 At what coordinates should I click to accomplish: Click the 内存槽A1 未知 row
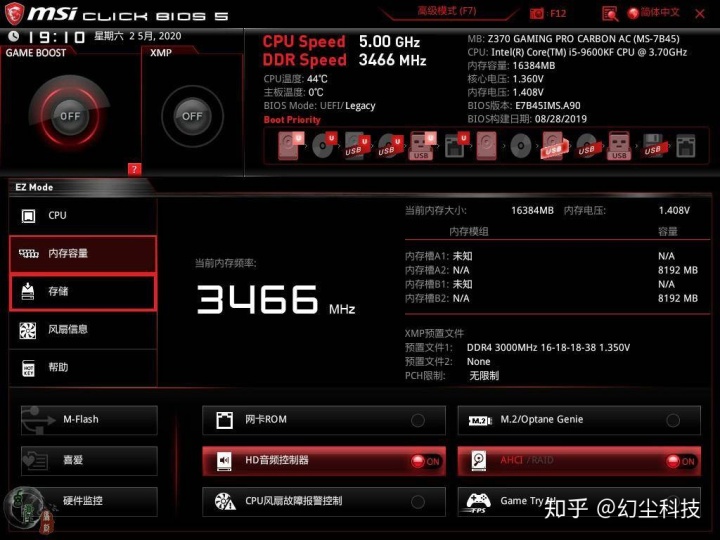[551, 256]
